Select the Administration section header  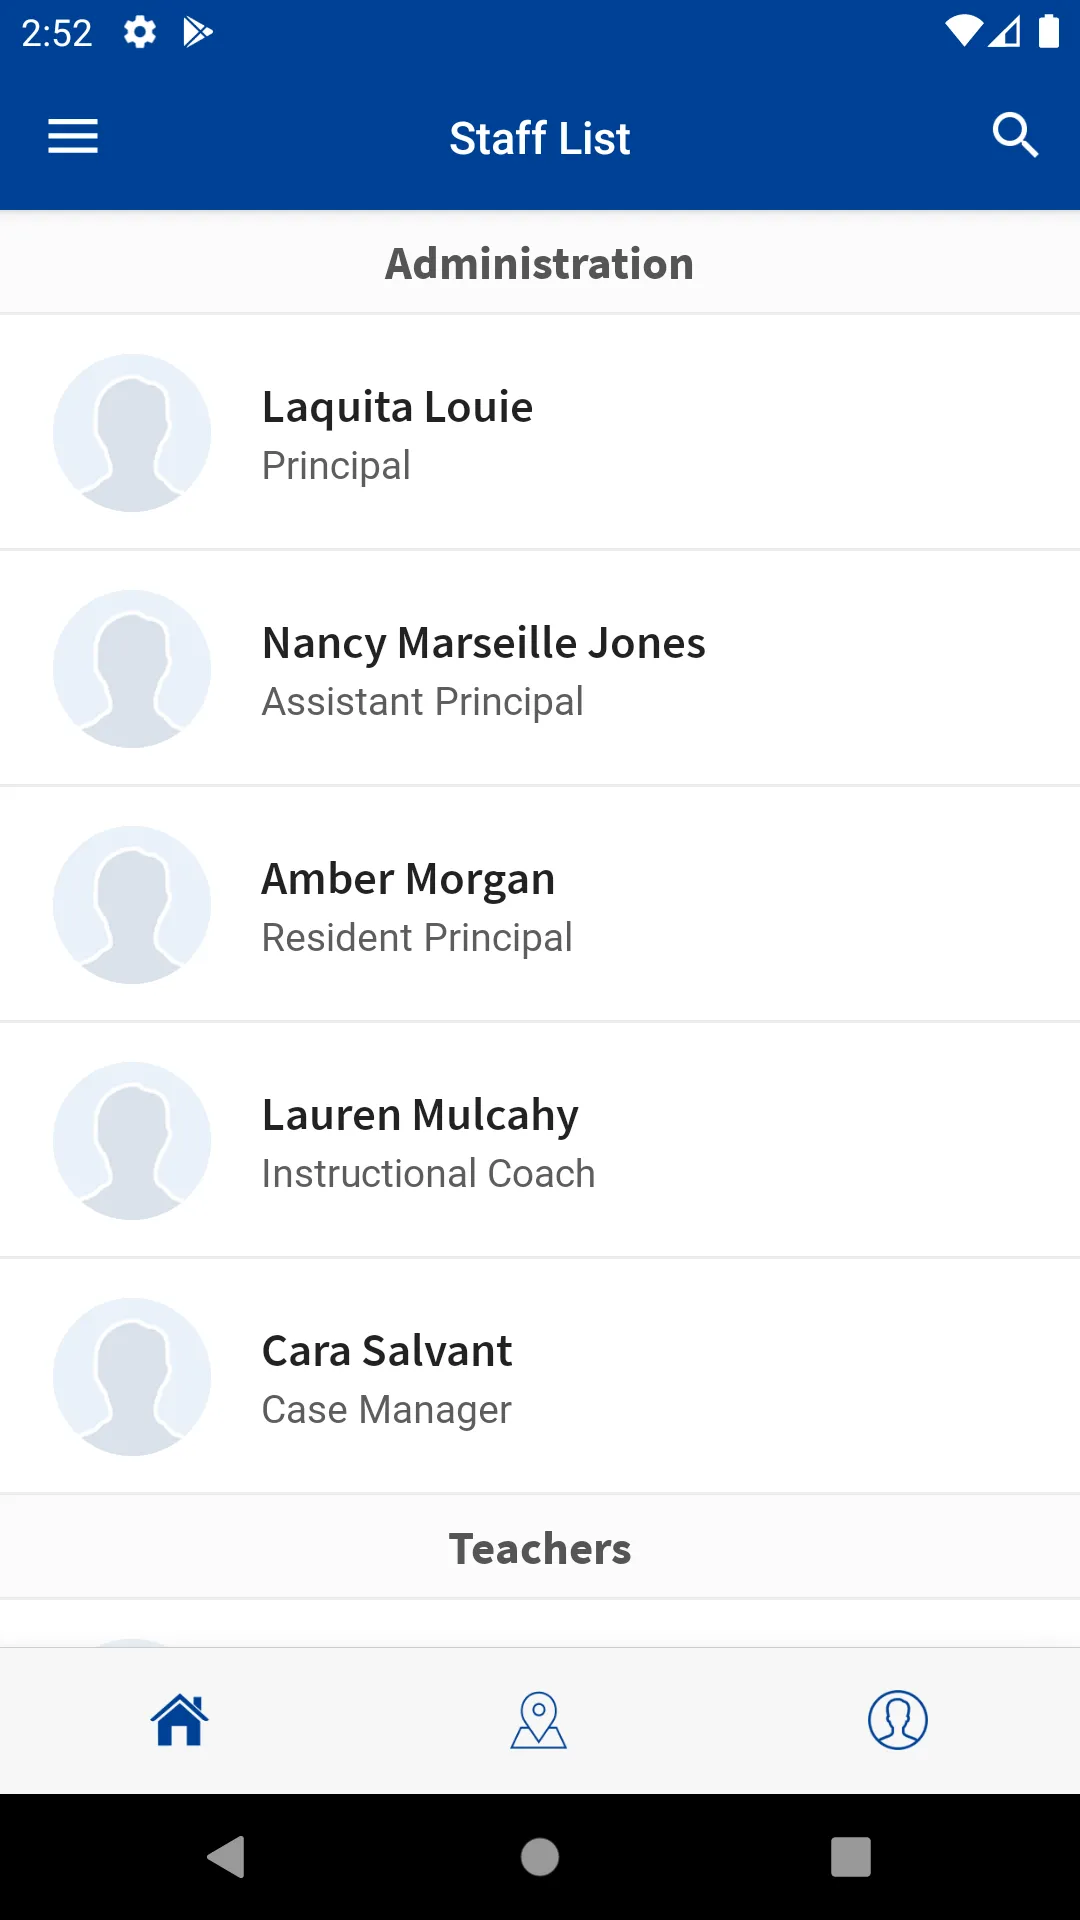(x=540, y=263)
